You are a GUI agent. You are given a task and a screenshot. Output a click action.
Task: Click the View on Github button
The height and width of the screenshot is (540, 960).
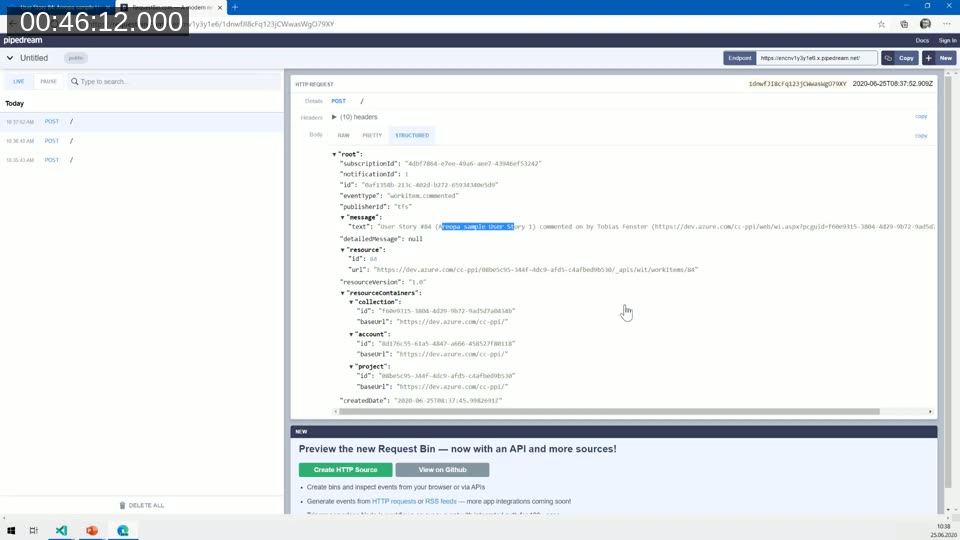(442, 470)
